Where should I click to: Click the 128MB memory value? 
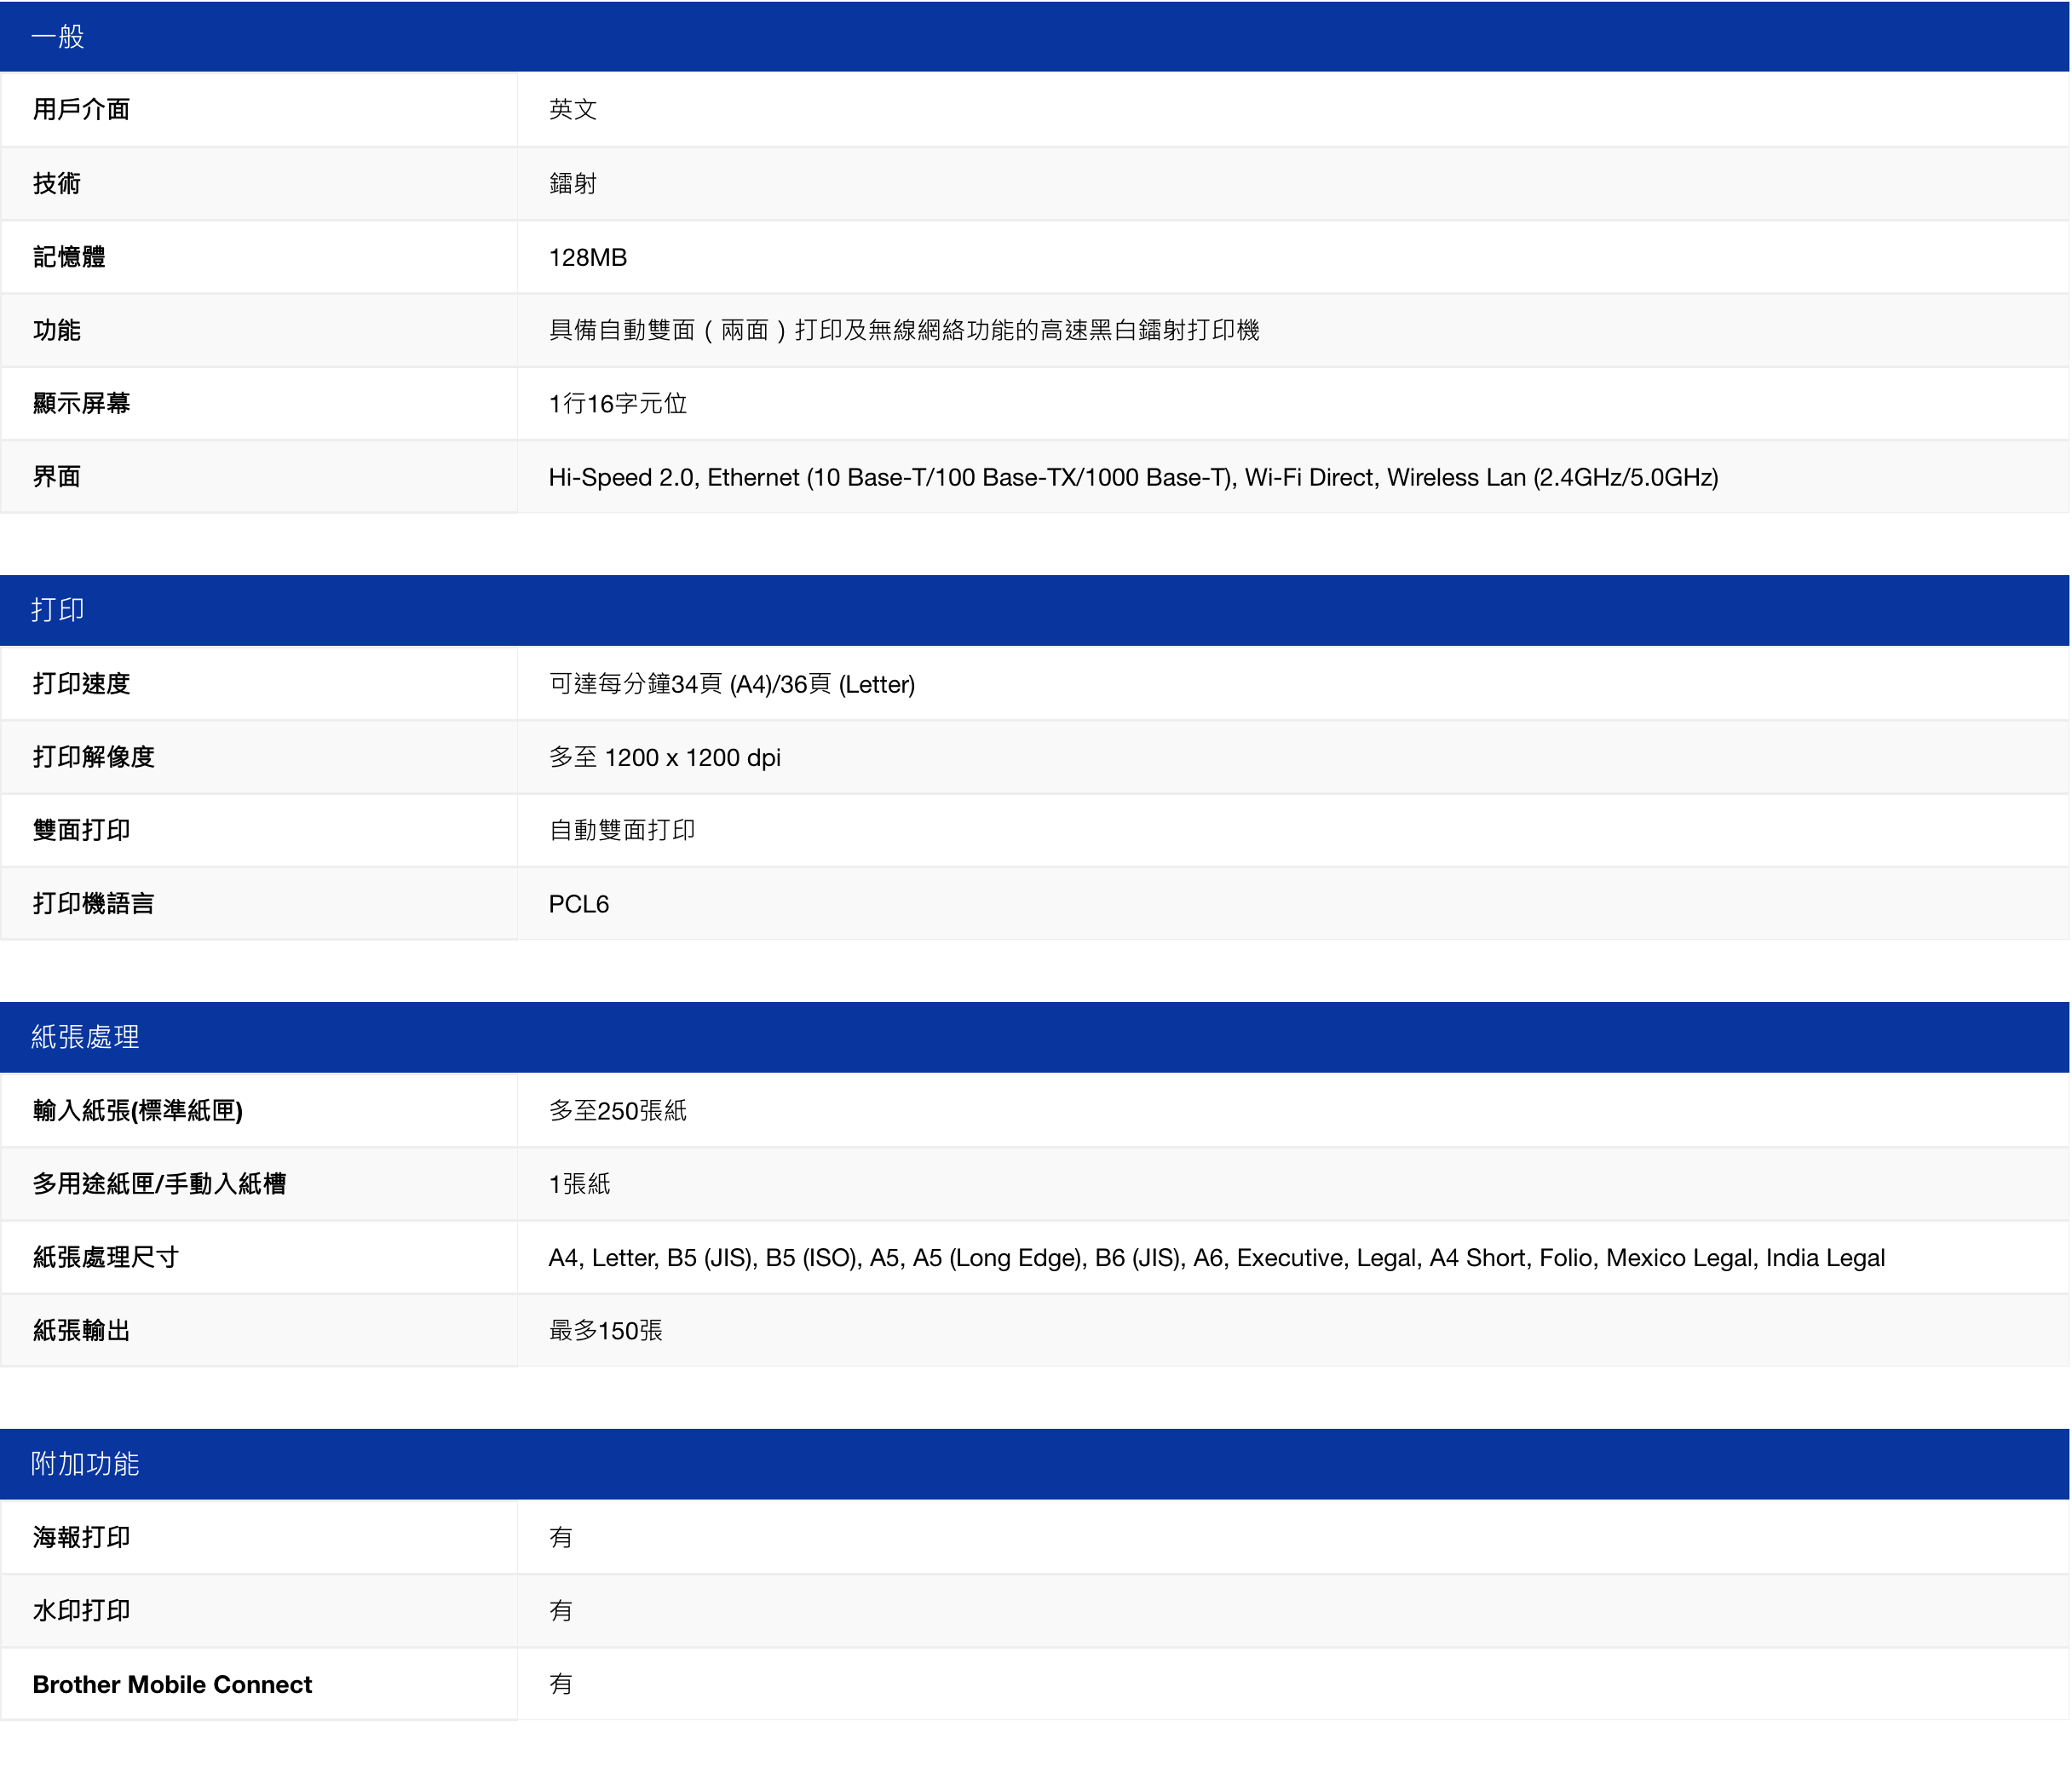pos(587,257)
